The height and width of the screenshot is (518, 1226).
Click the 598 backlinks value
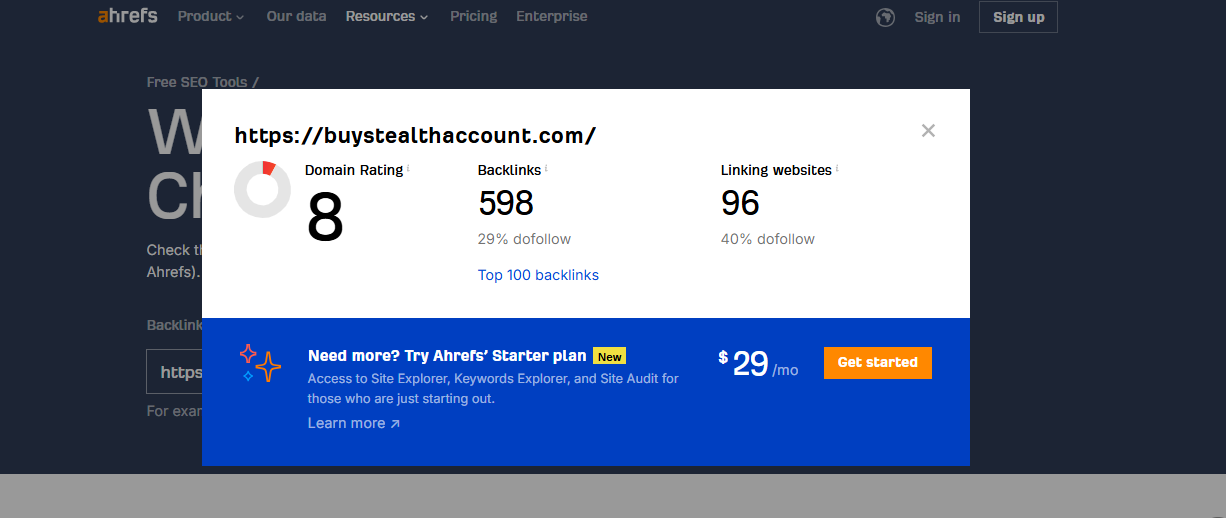click(x=506, y=203)
